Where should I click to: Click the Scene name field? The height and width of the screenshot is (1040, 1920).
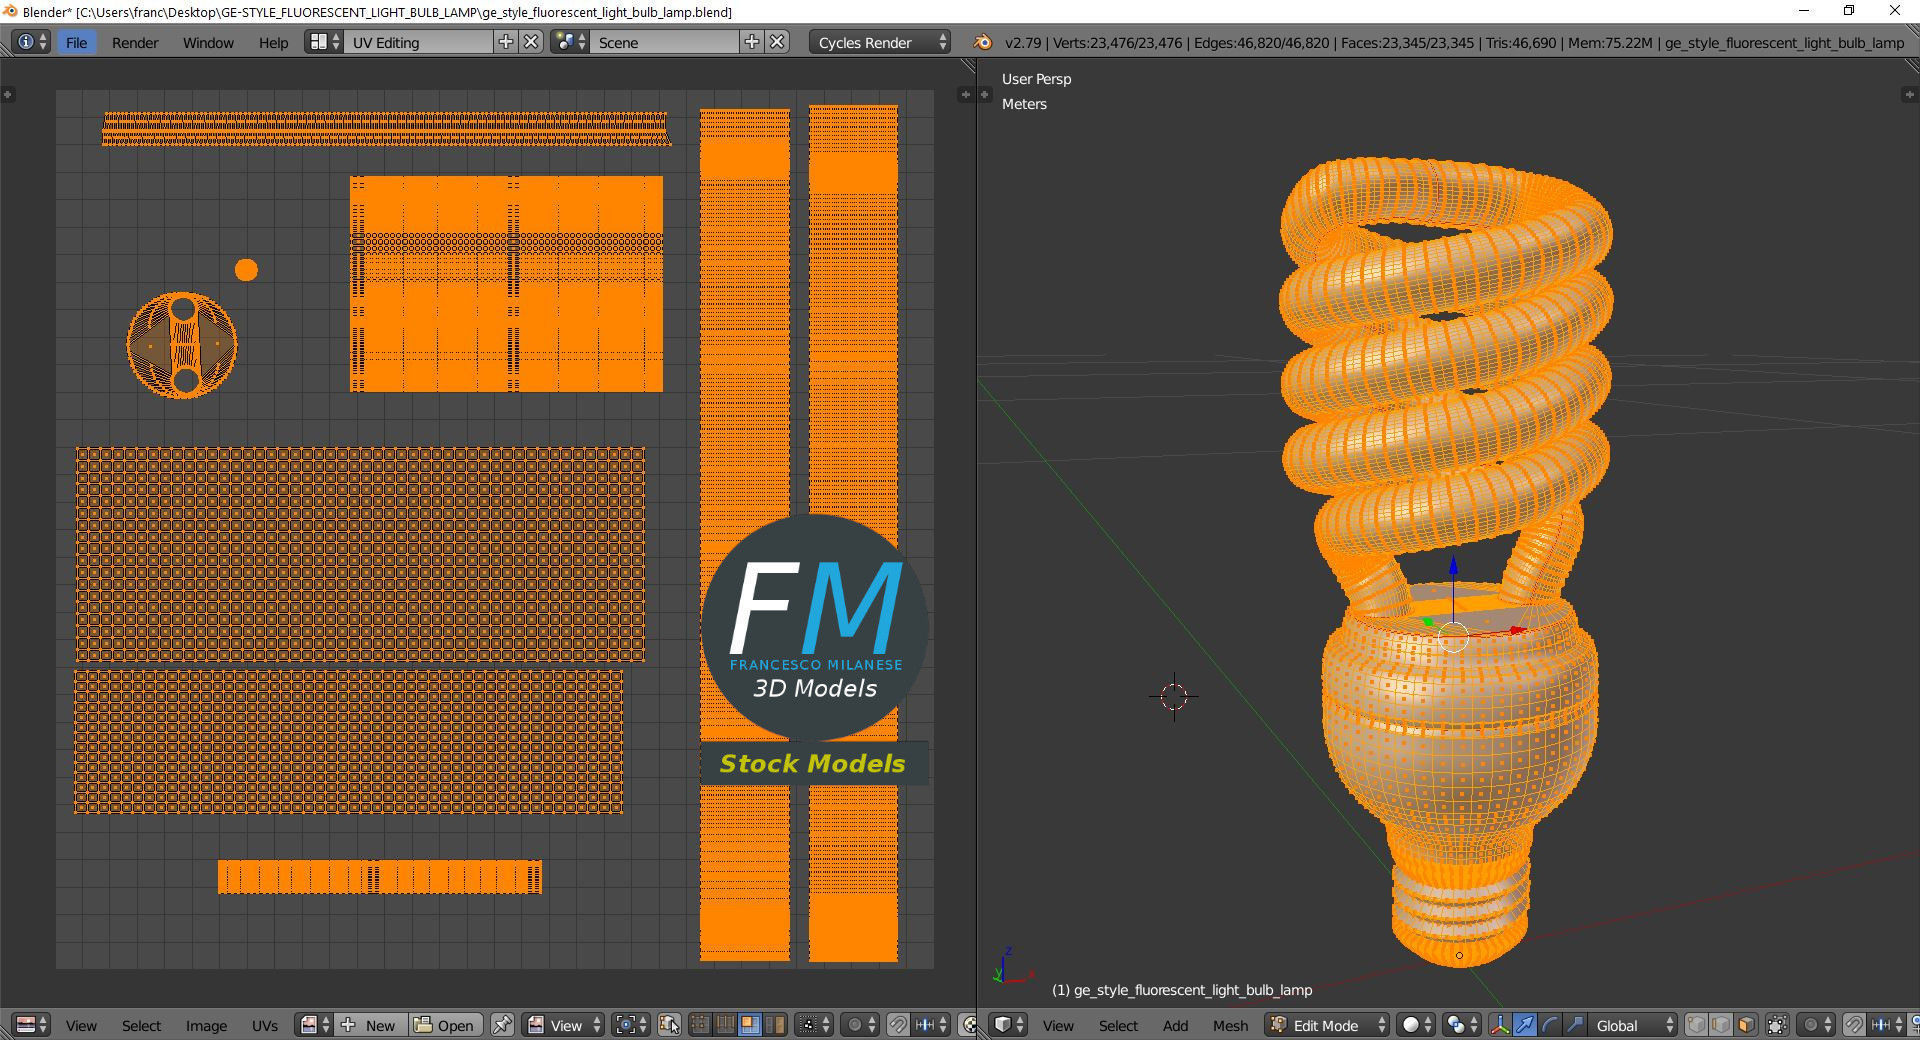[x=664, y=42]
